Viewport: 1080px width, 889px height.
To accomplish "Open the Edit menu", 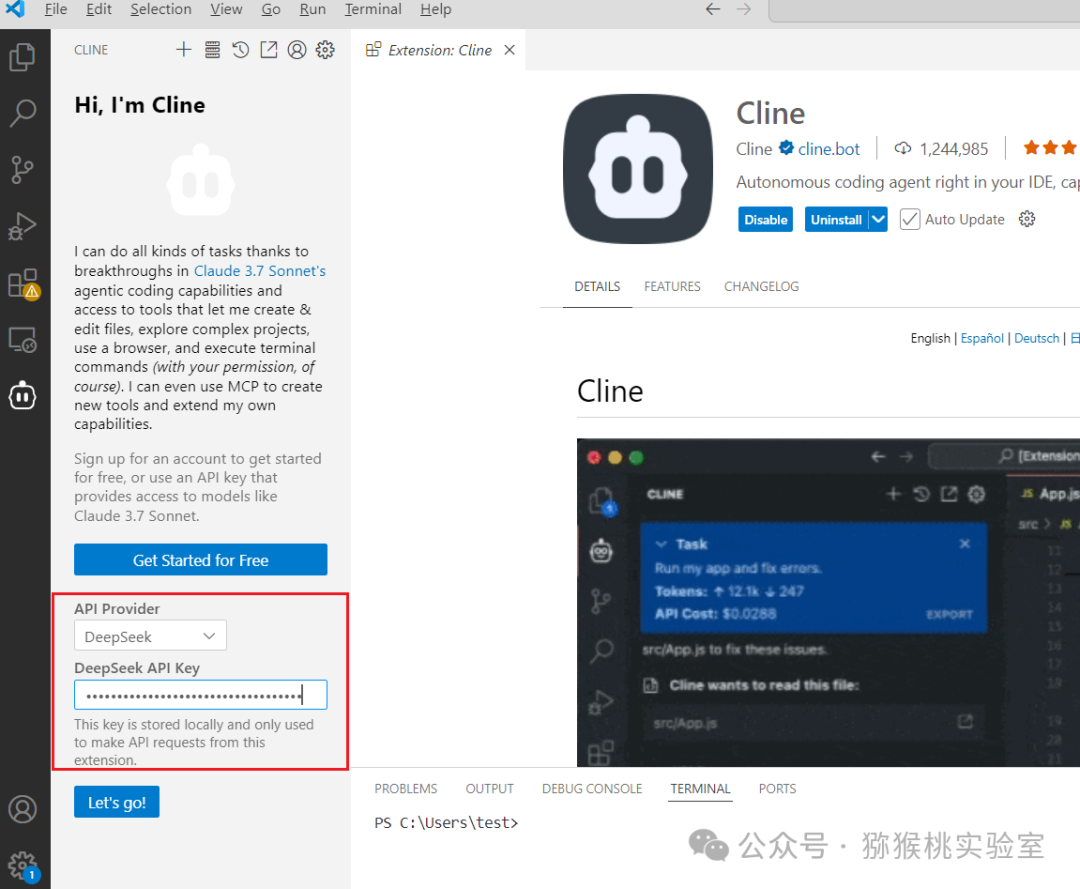I will click(x=98, y=9).
